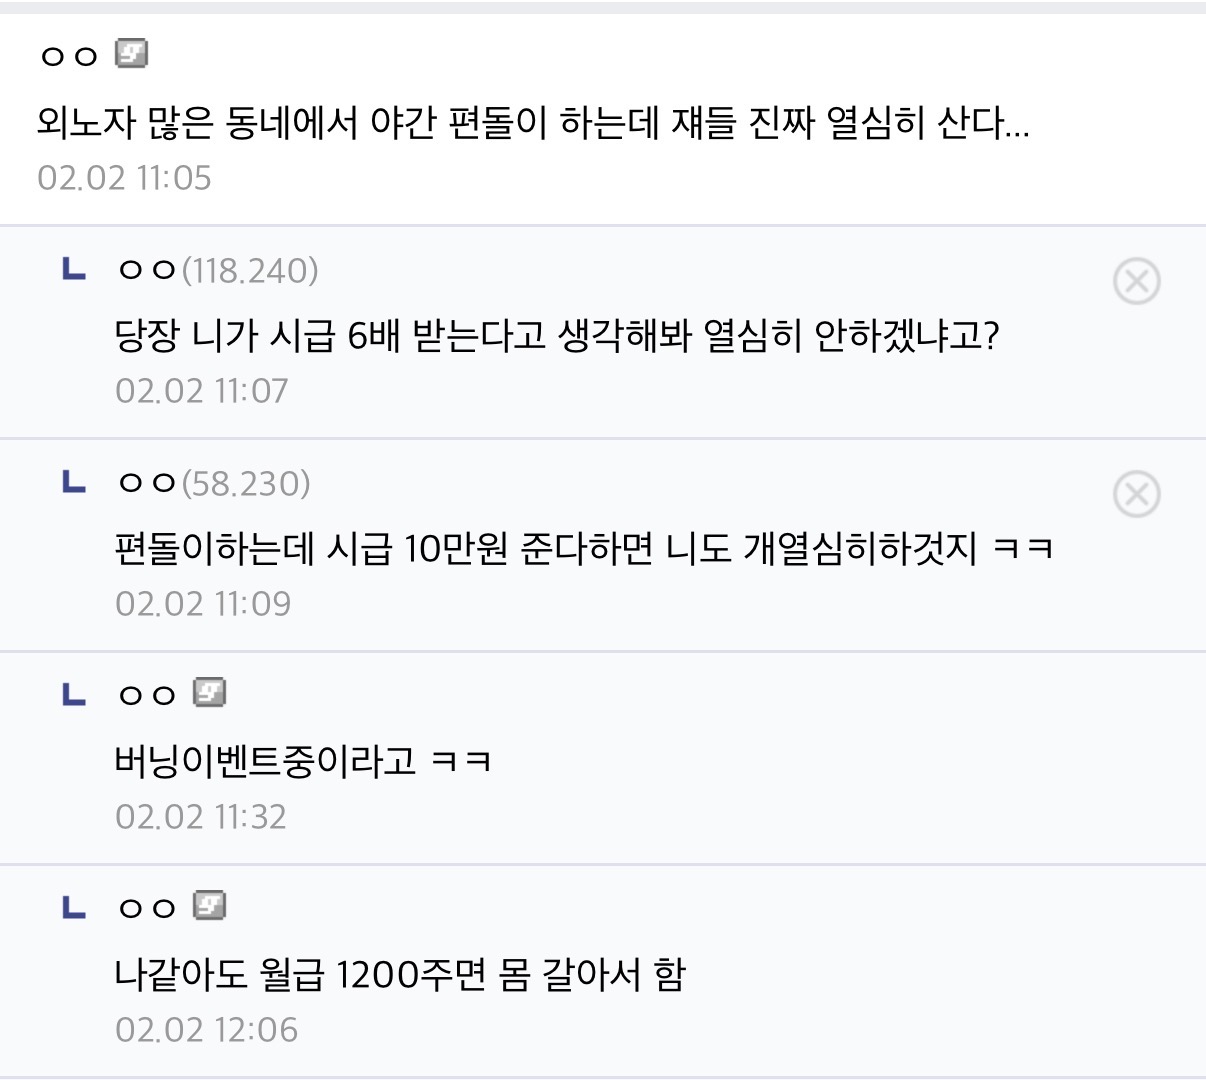Open the top commenter's ㅇㅇ nickname
1206x1080 pixels.
click(69, 56)
